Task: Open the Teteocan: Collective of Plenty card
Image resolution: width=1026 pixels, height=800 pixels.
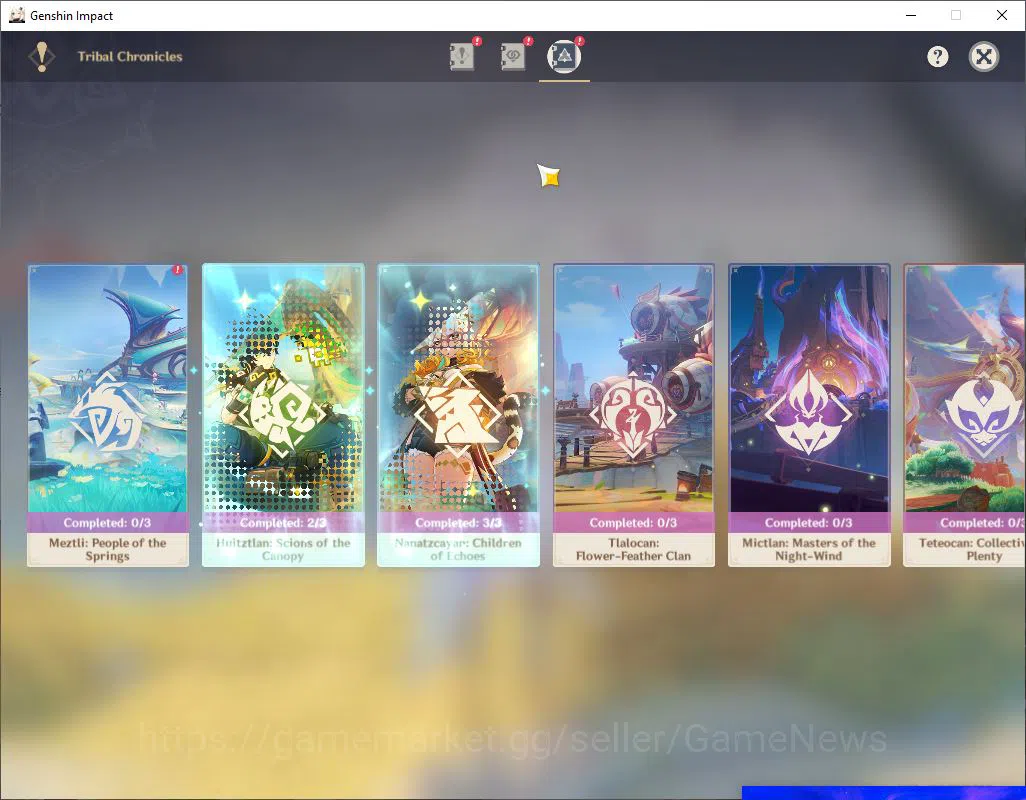Action: [964, 415]
